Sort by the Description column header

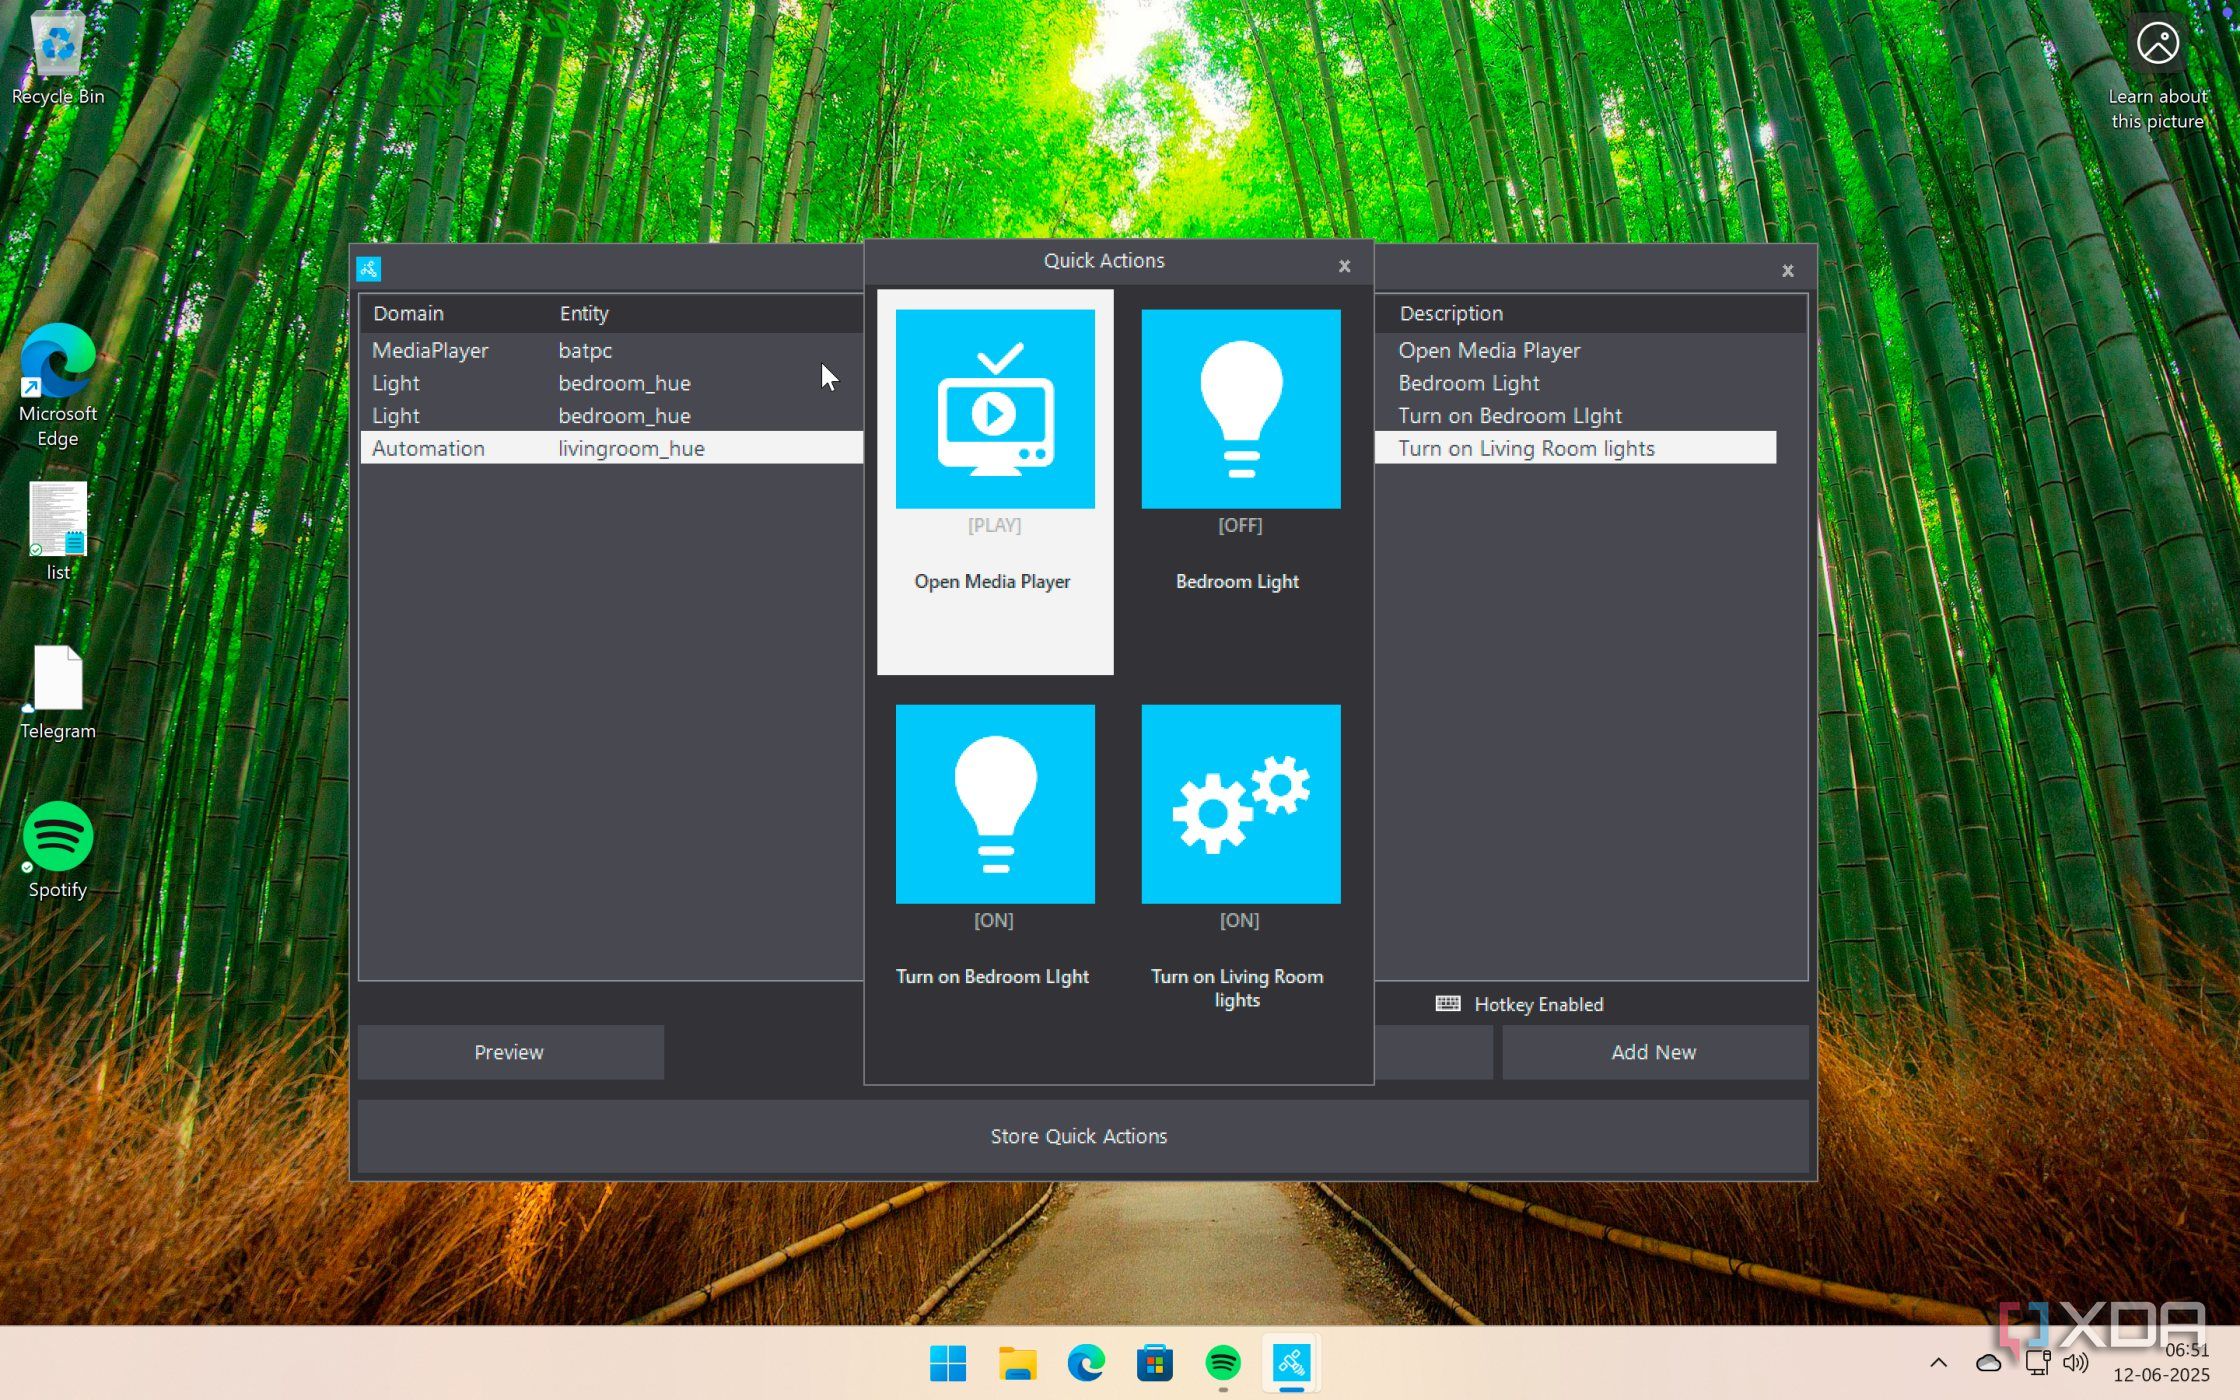click(1450, 313)
